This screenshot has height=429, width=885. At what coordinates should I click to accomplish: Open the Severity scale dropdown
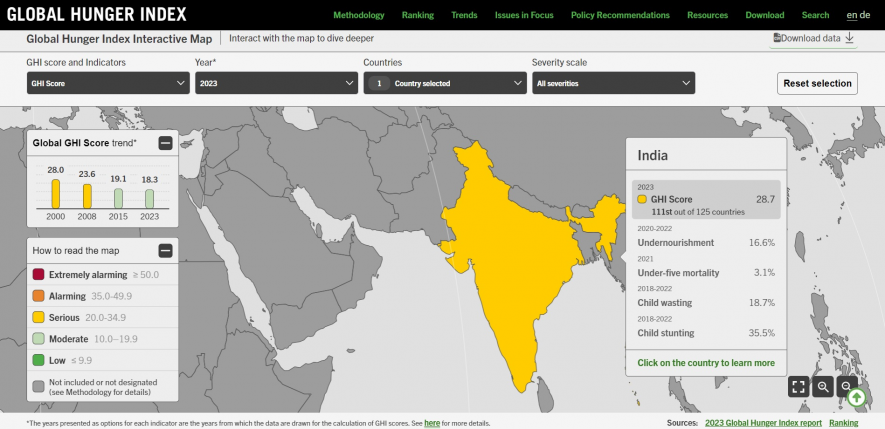[613, 84]
